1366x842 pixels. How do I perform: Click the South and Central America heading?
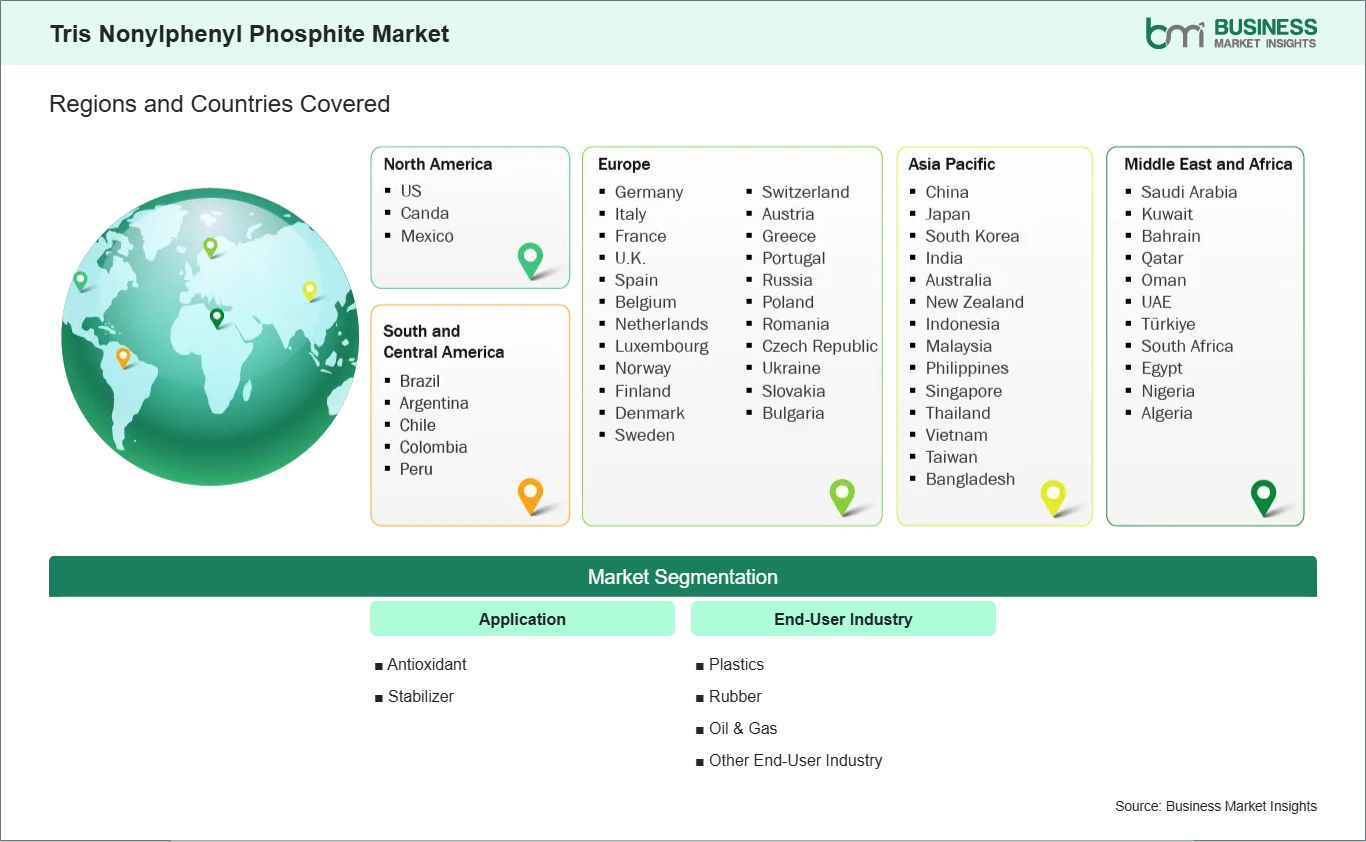[x=443, y=341]
